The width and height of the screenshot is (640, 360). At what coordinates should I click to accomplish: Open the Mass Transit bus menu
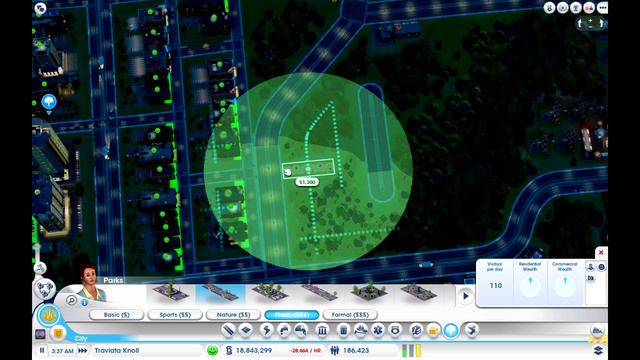(x=433, y=330)
